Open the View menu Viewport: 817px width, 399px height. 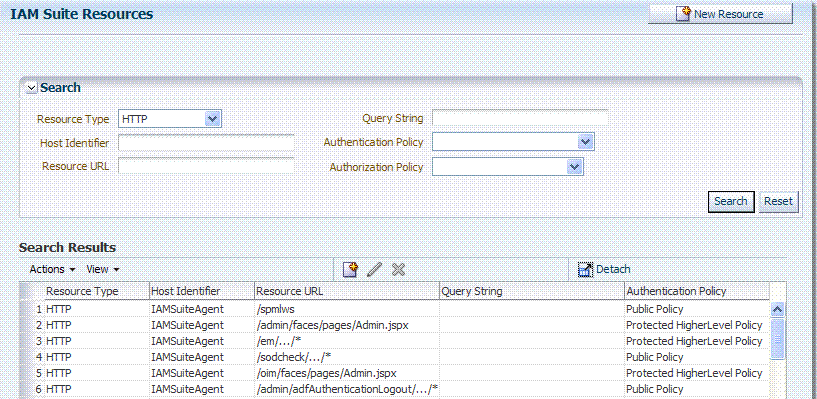103,269
